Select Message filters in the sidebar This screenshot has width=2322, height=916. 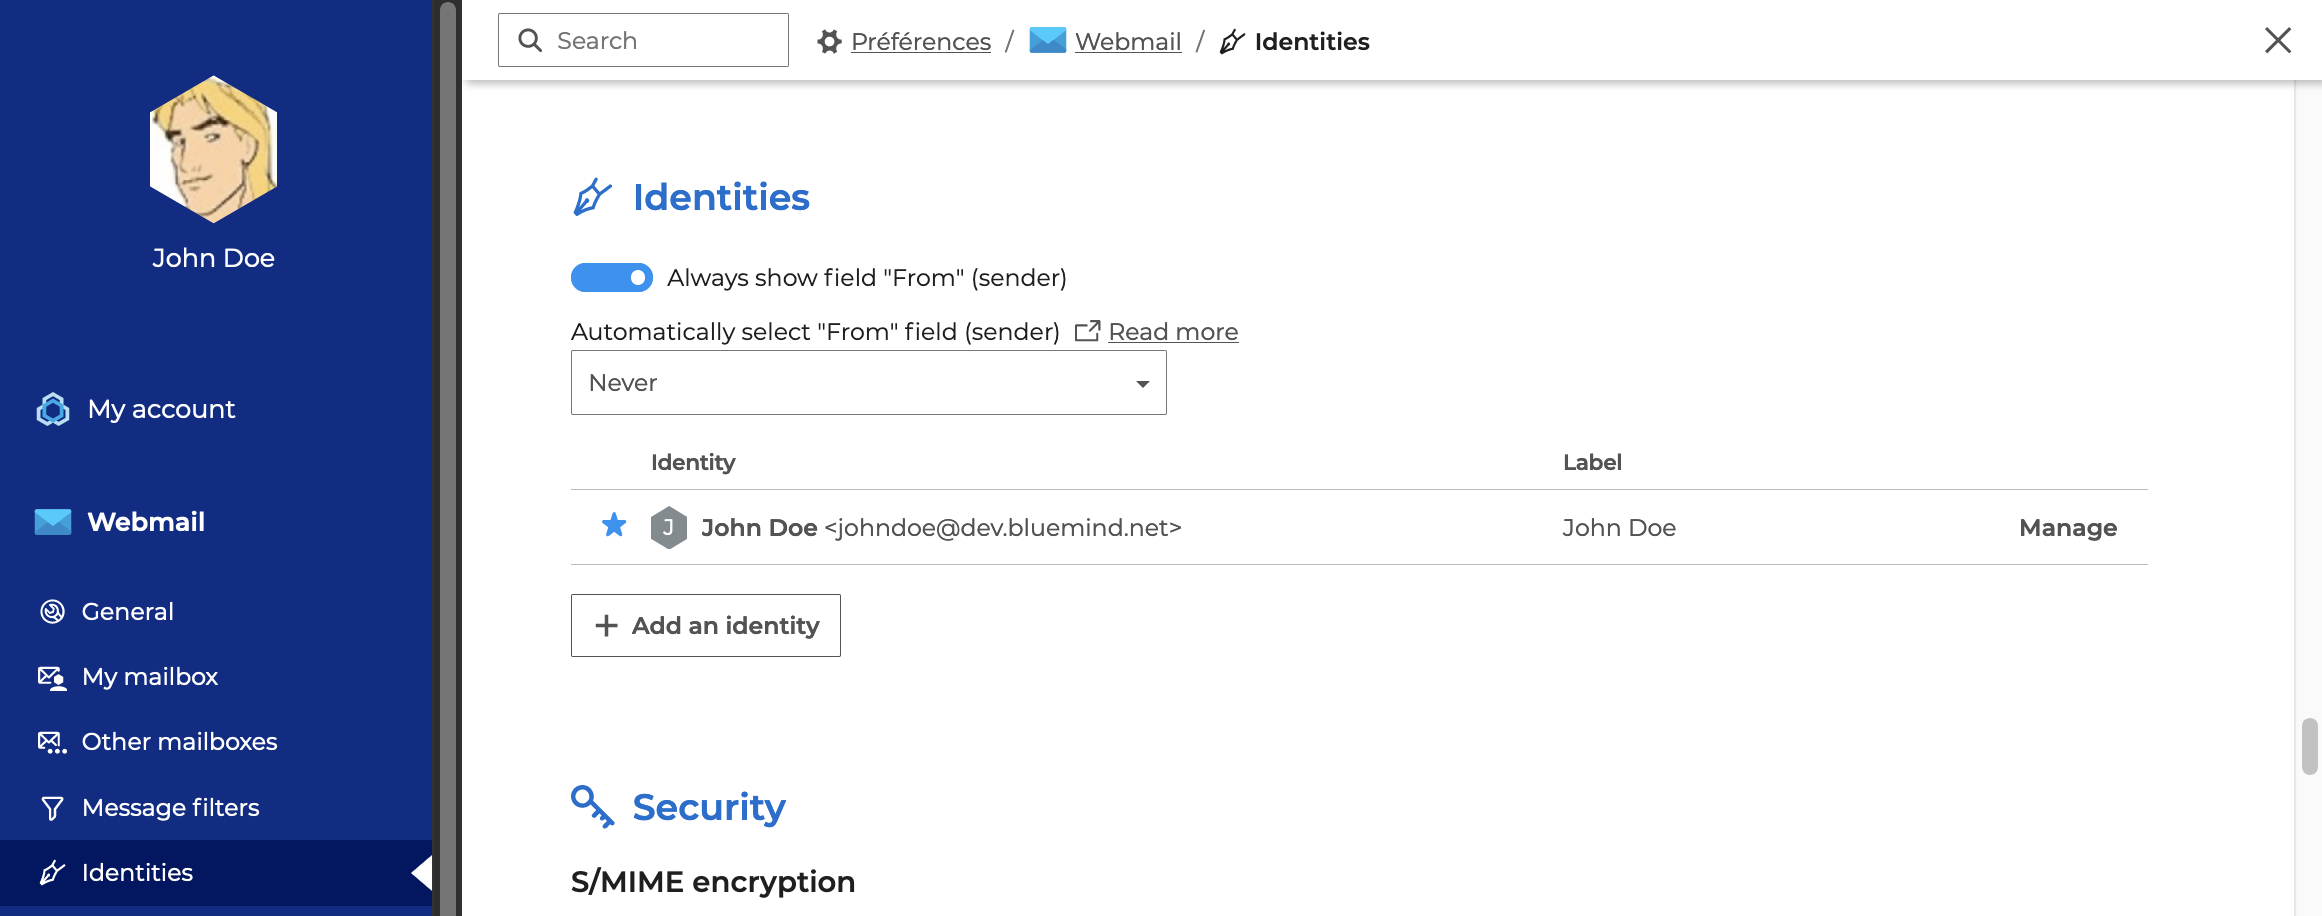(170, 808)
